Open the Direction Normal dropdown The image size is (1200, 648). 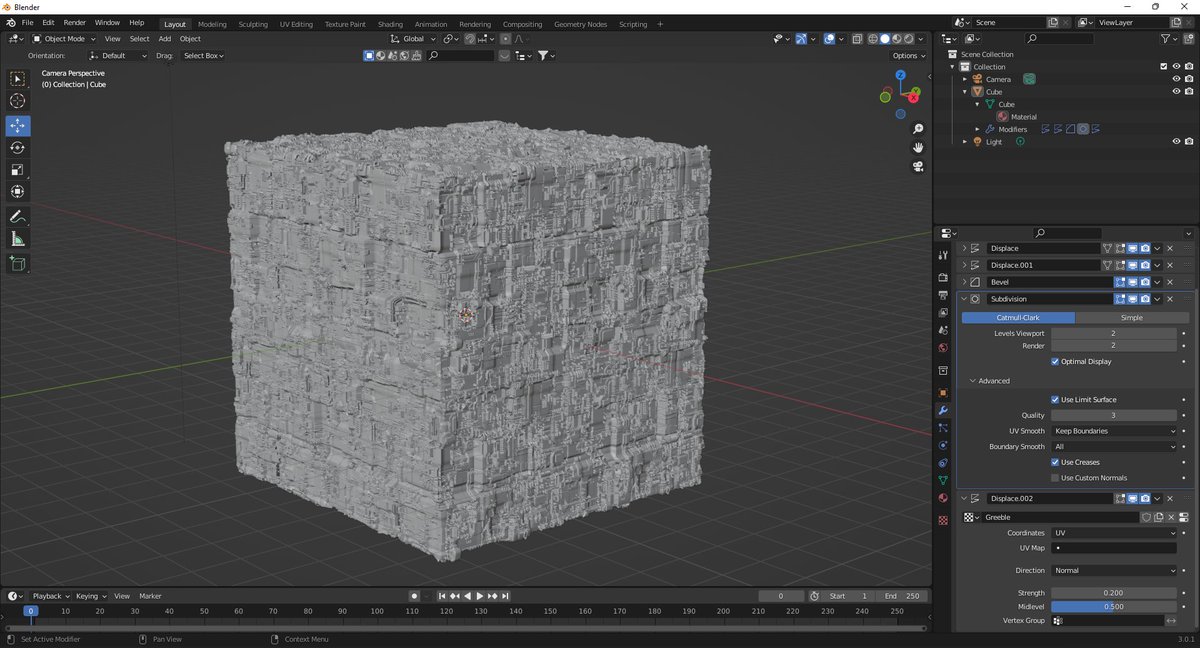click(x=1114, y=571)
